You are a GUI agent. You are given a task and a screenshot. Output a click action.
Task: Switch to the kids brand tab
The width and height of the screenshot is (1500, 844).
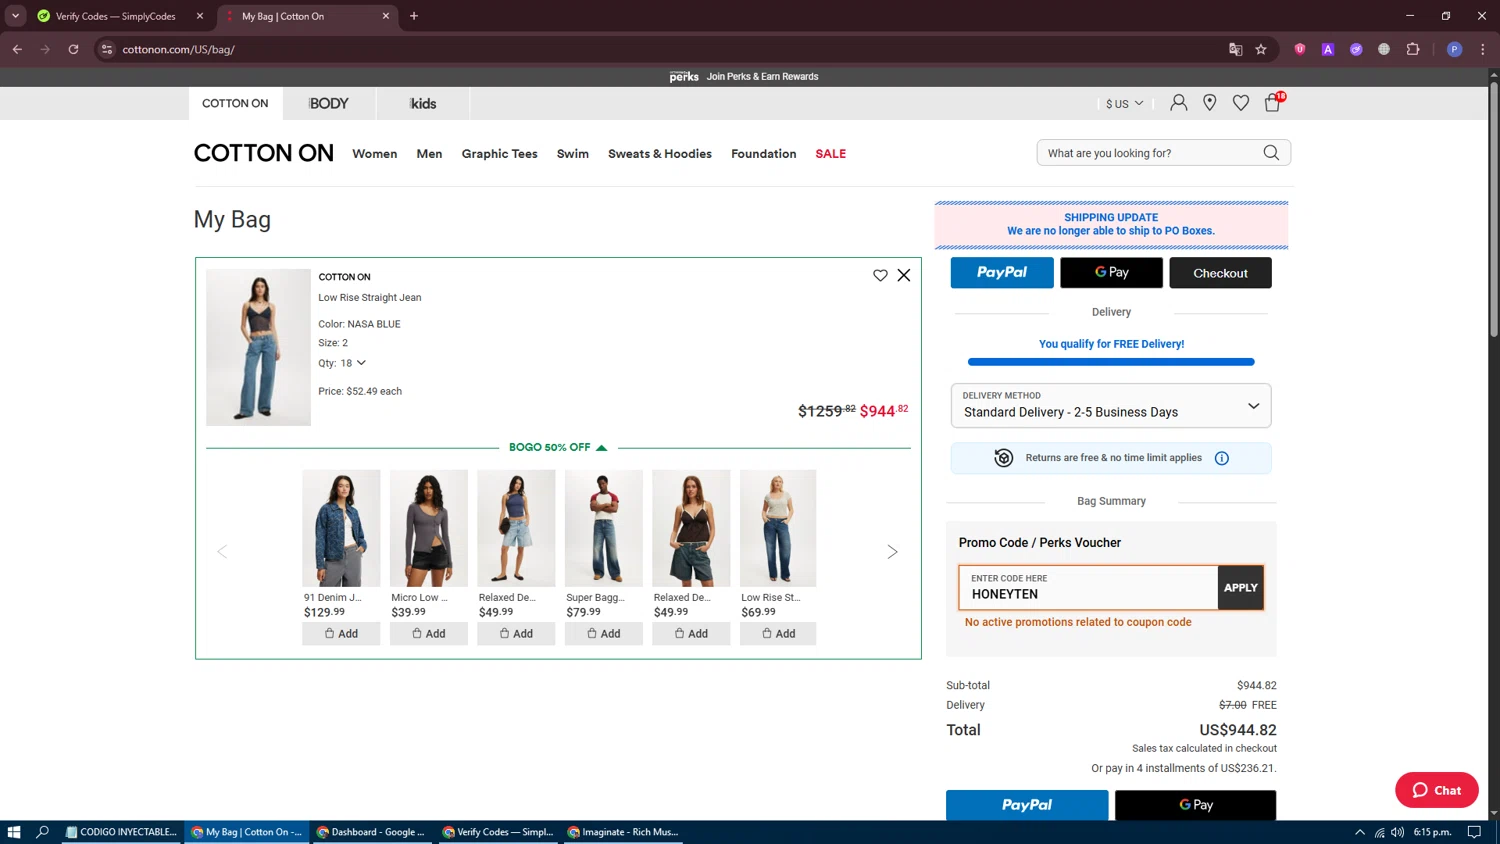coord(423,103)
